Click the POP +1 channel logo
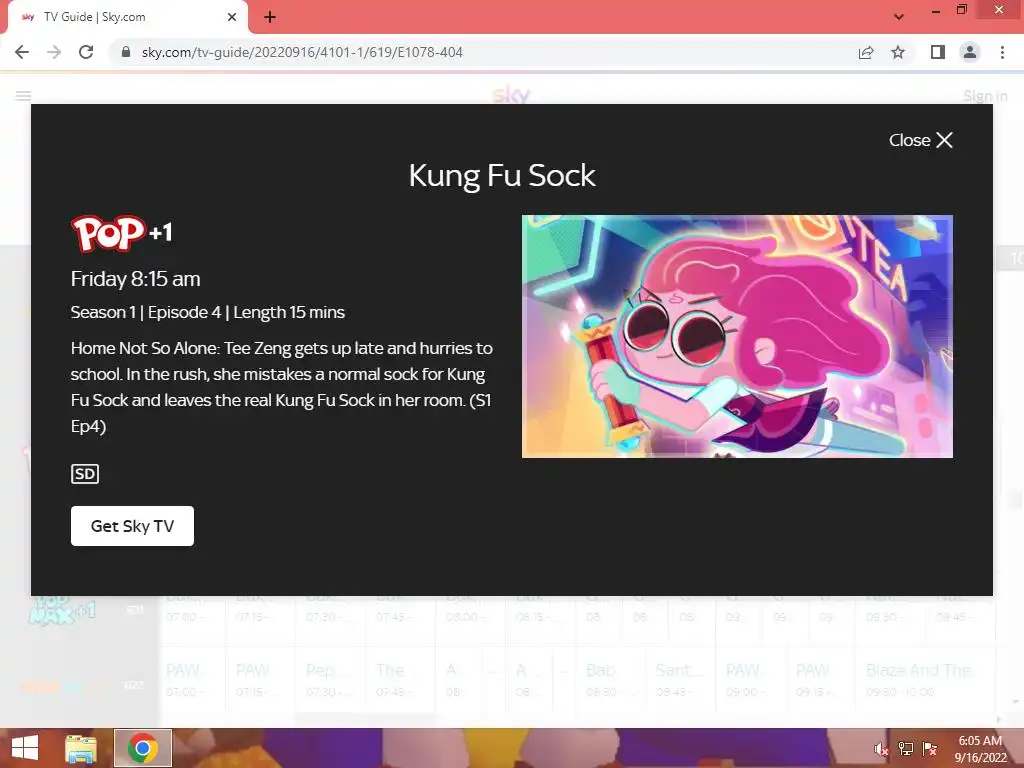Screen dimensions: 1024x768 click(121, 233)
